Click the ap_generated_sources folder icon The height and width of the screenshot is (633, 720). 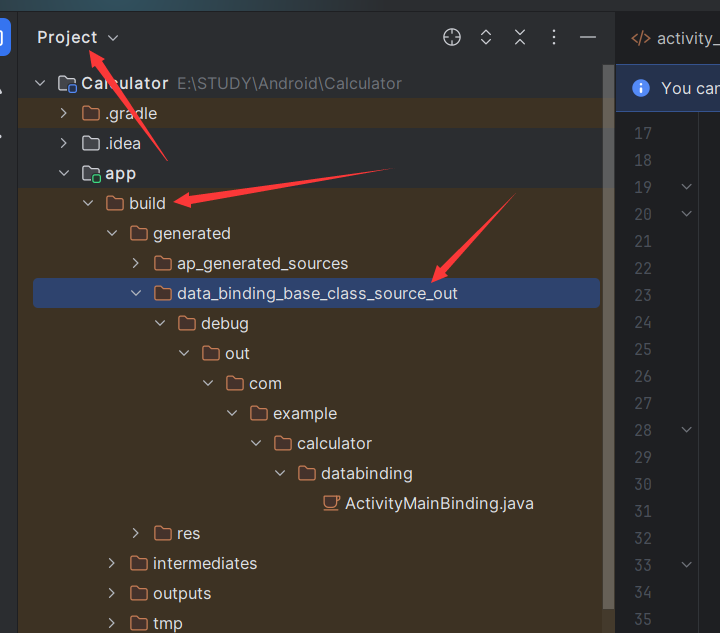(x=163, y=263)
